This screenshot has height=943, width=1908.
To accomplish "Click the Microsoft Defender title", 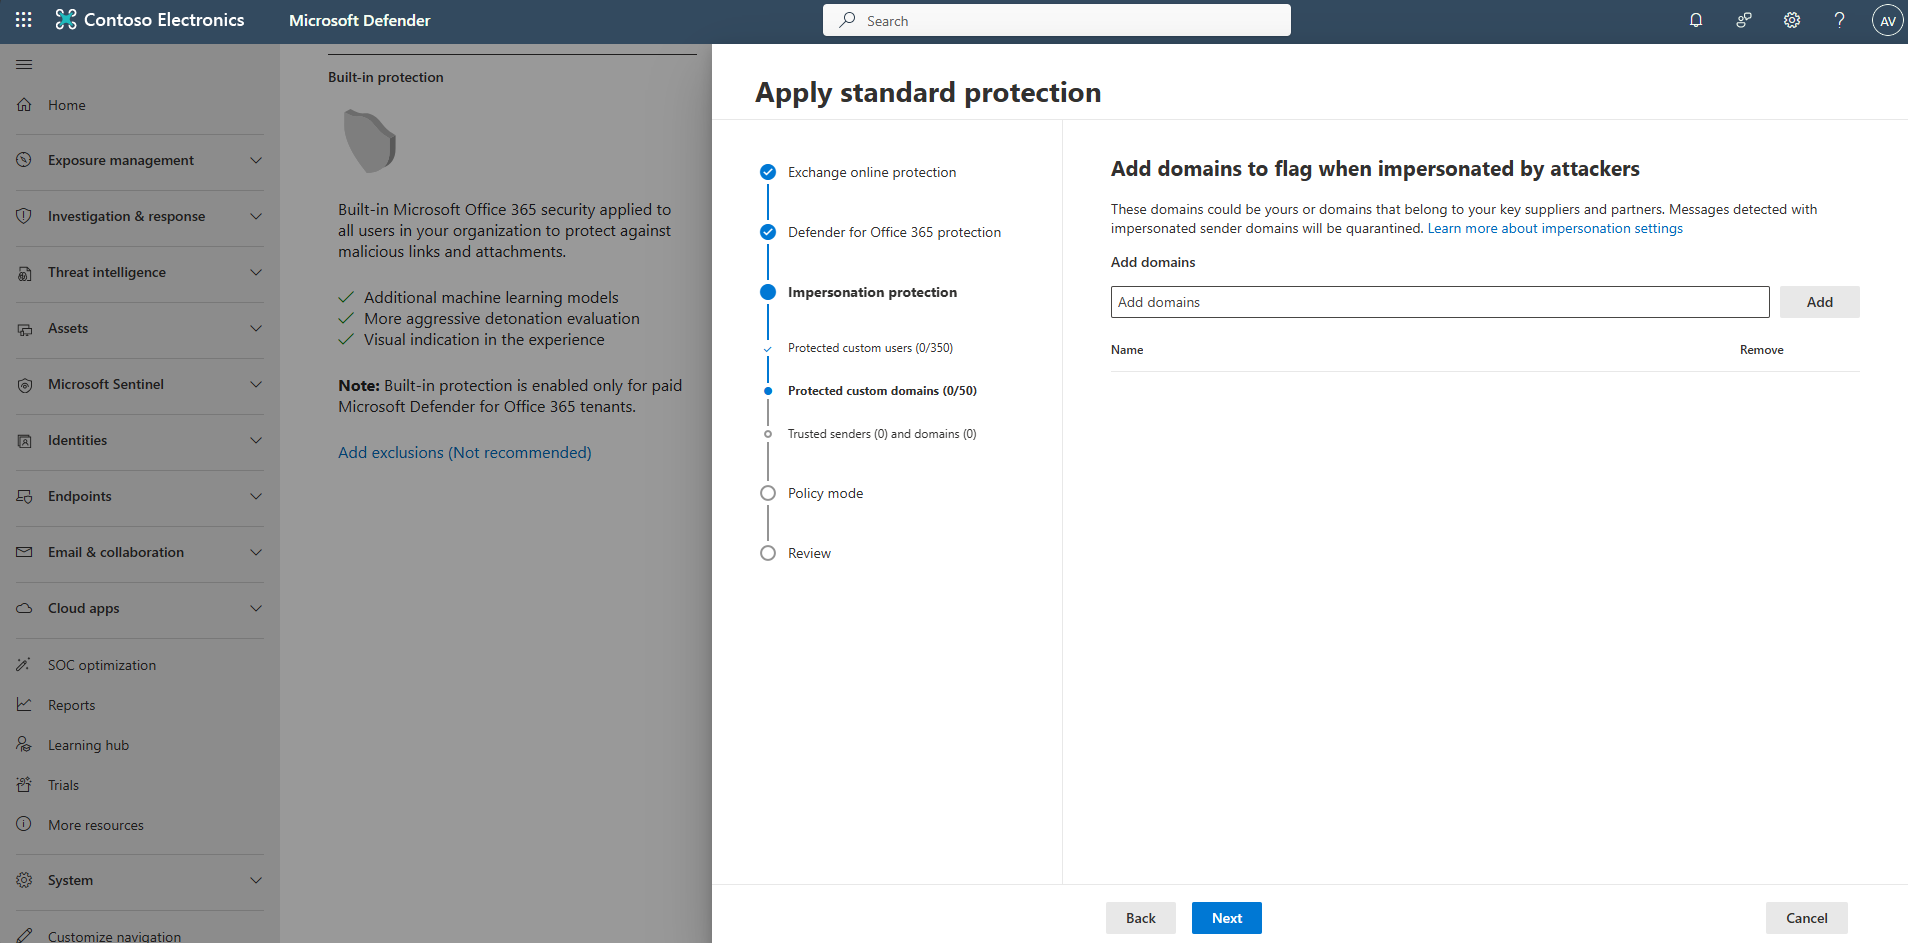I will [x=360, y=20].
